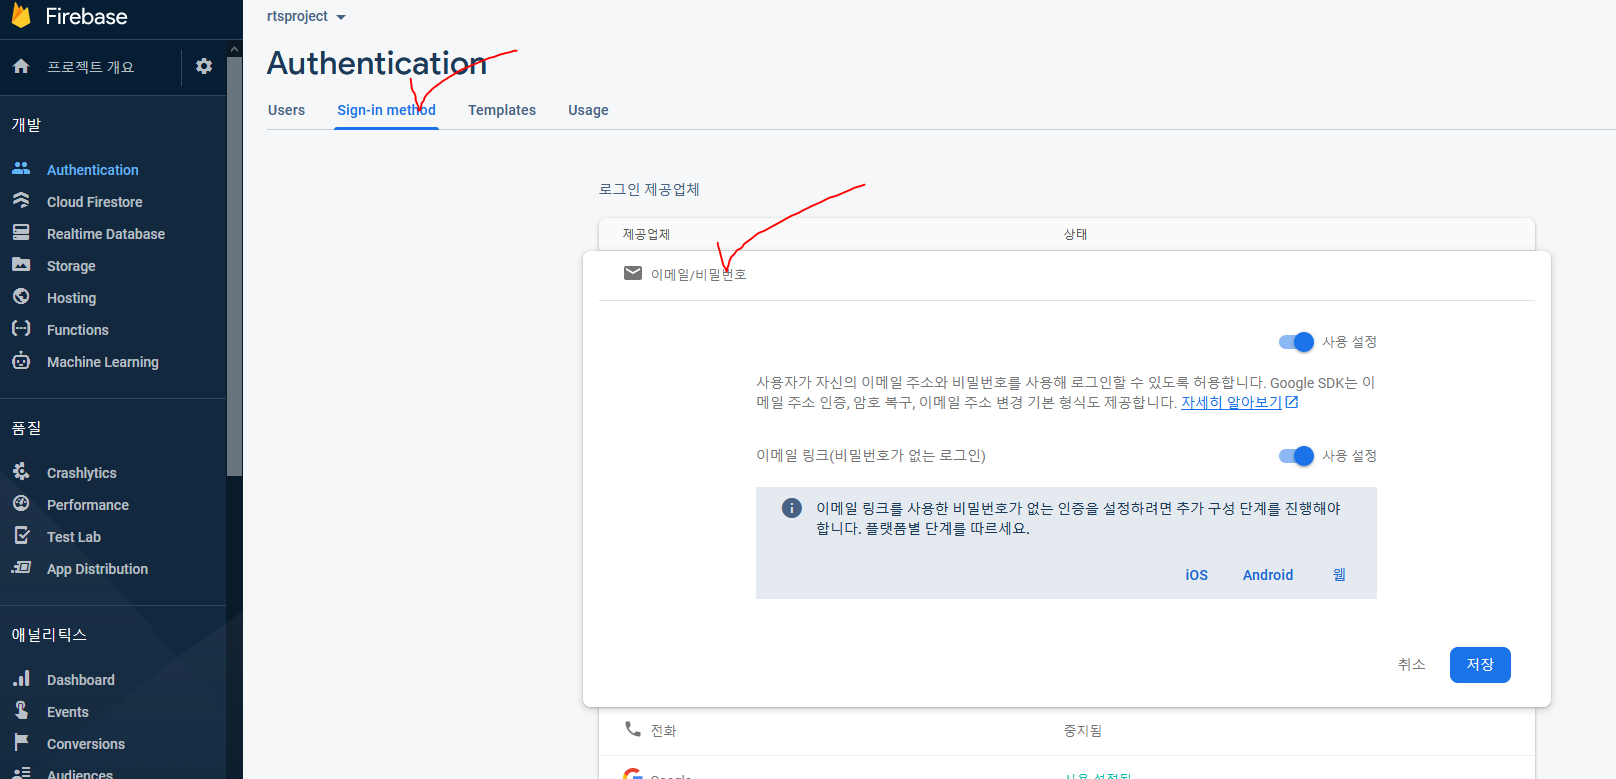Open the 자세히 알아보기 learn more link

pos(1231,402)
